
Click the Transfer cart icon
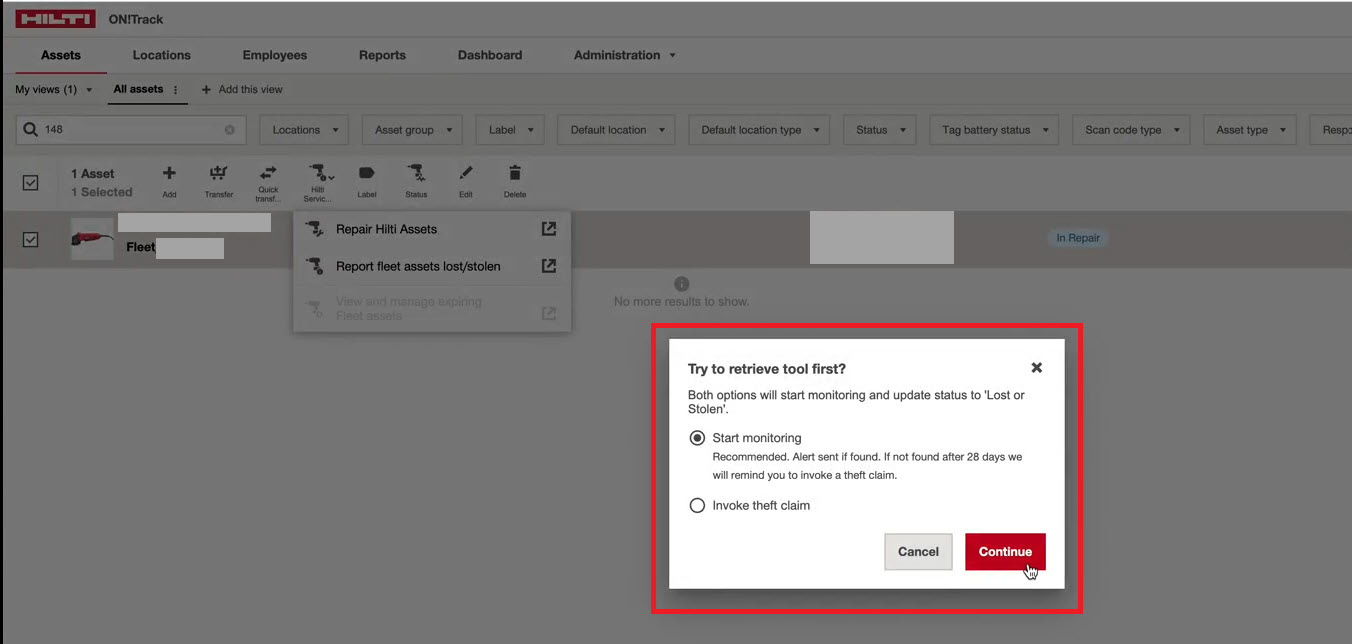pos(219,174)
